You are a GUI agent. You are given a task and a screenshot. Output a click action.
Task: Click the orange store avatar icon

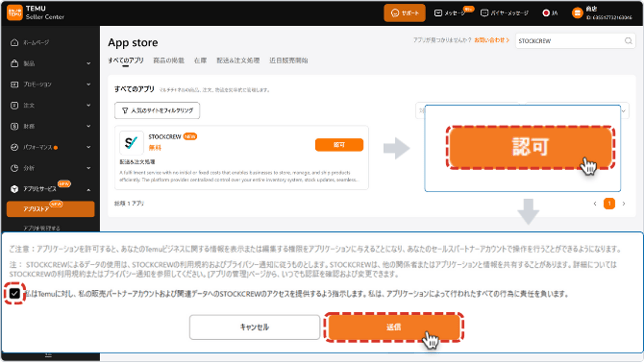click(x=577, y=13)
